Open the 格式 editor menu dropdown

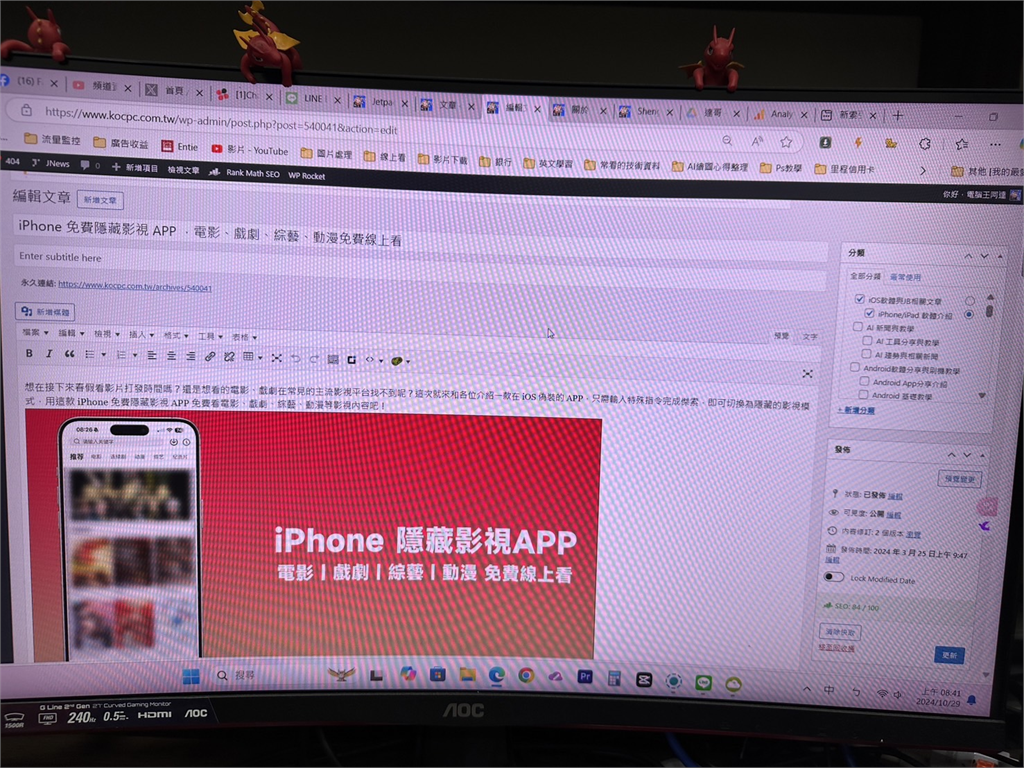click(x=176, y=335)
